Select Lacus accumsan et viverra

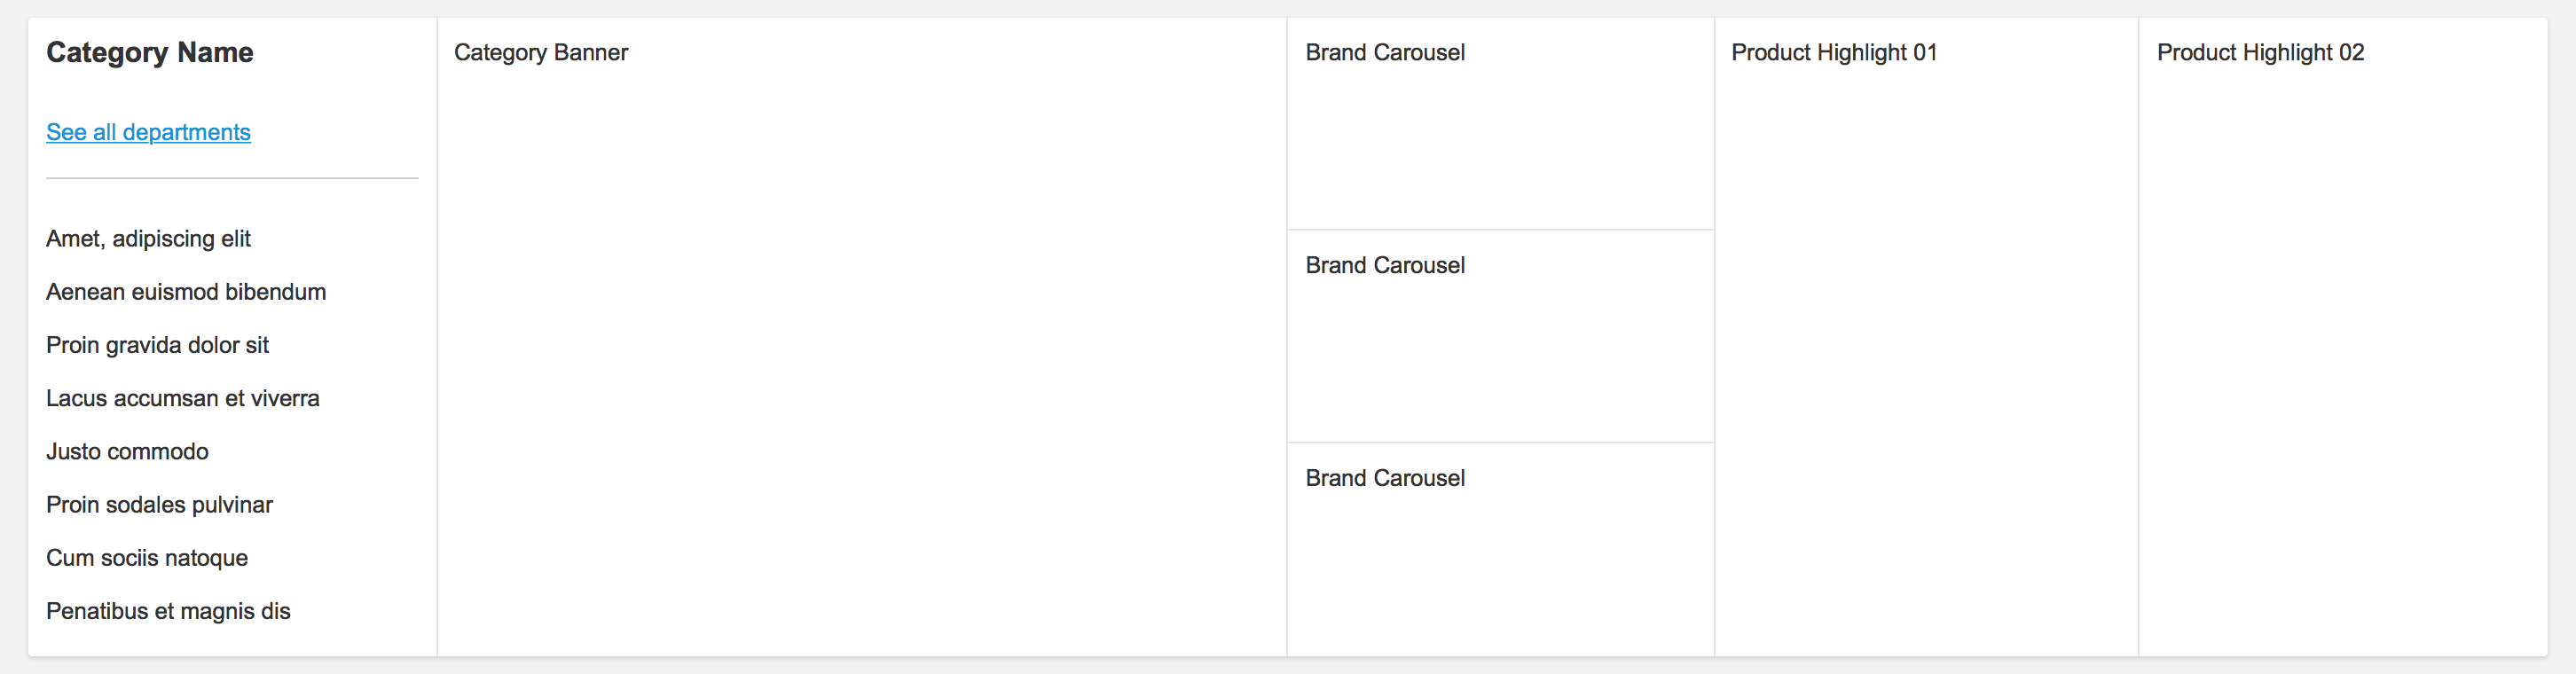183,398
